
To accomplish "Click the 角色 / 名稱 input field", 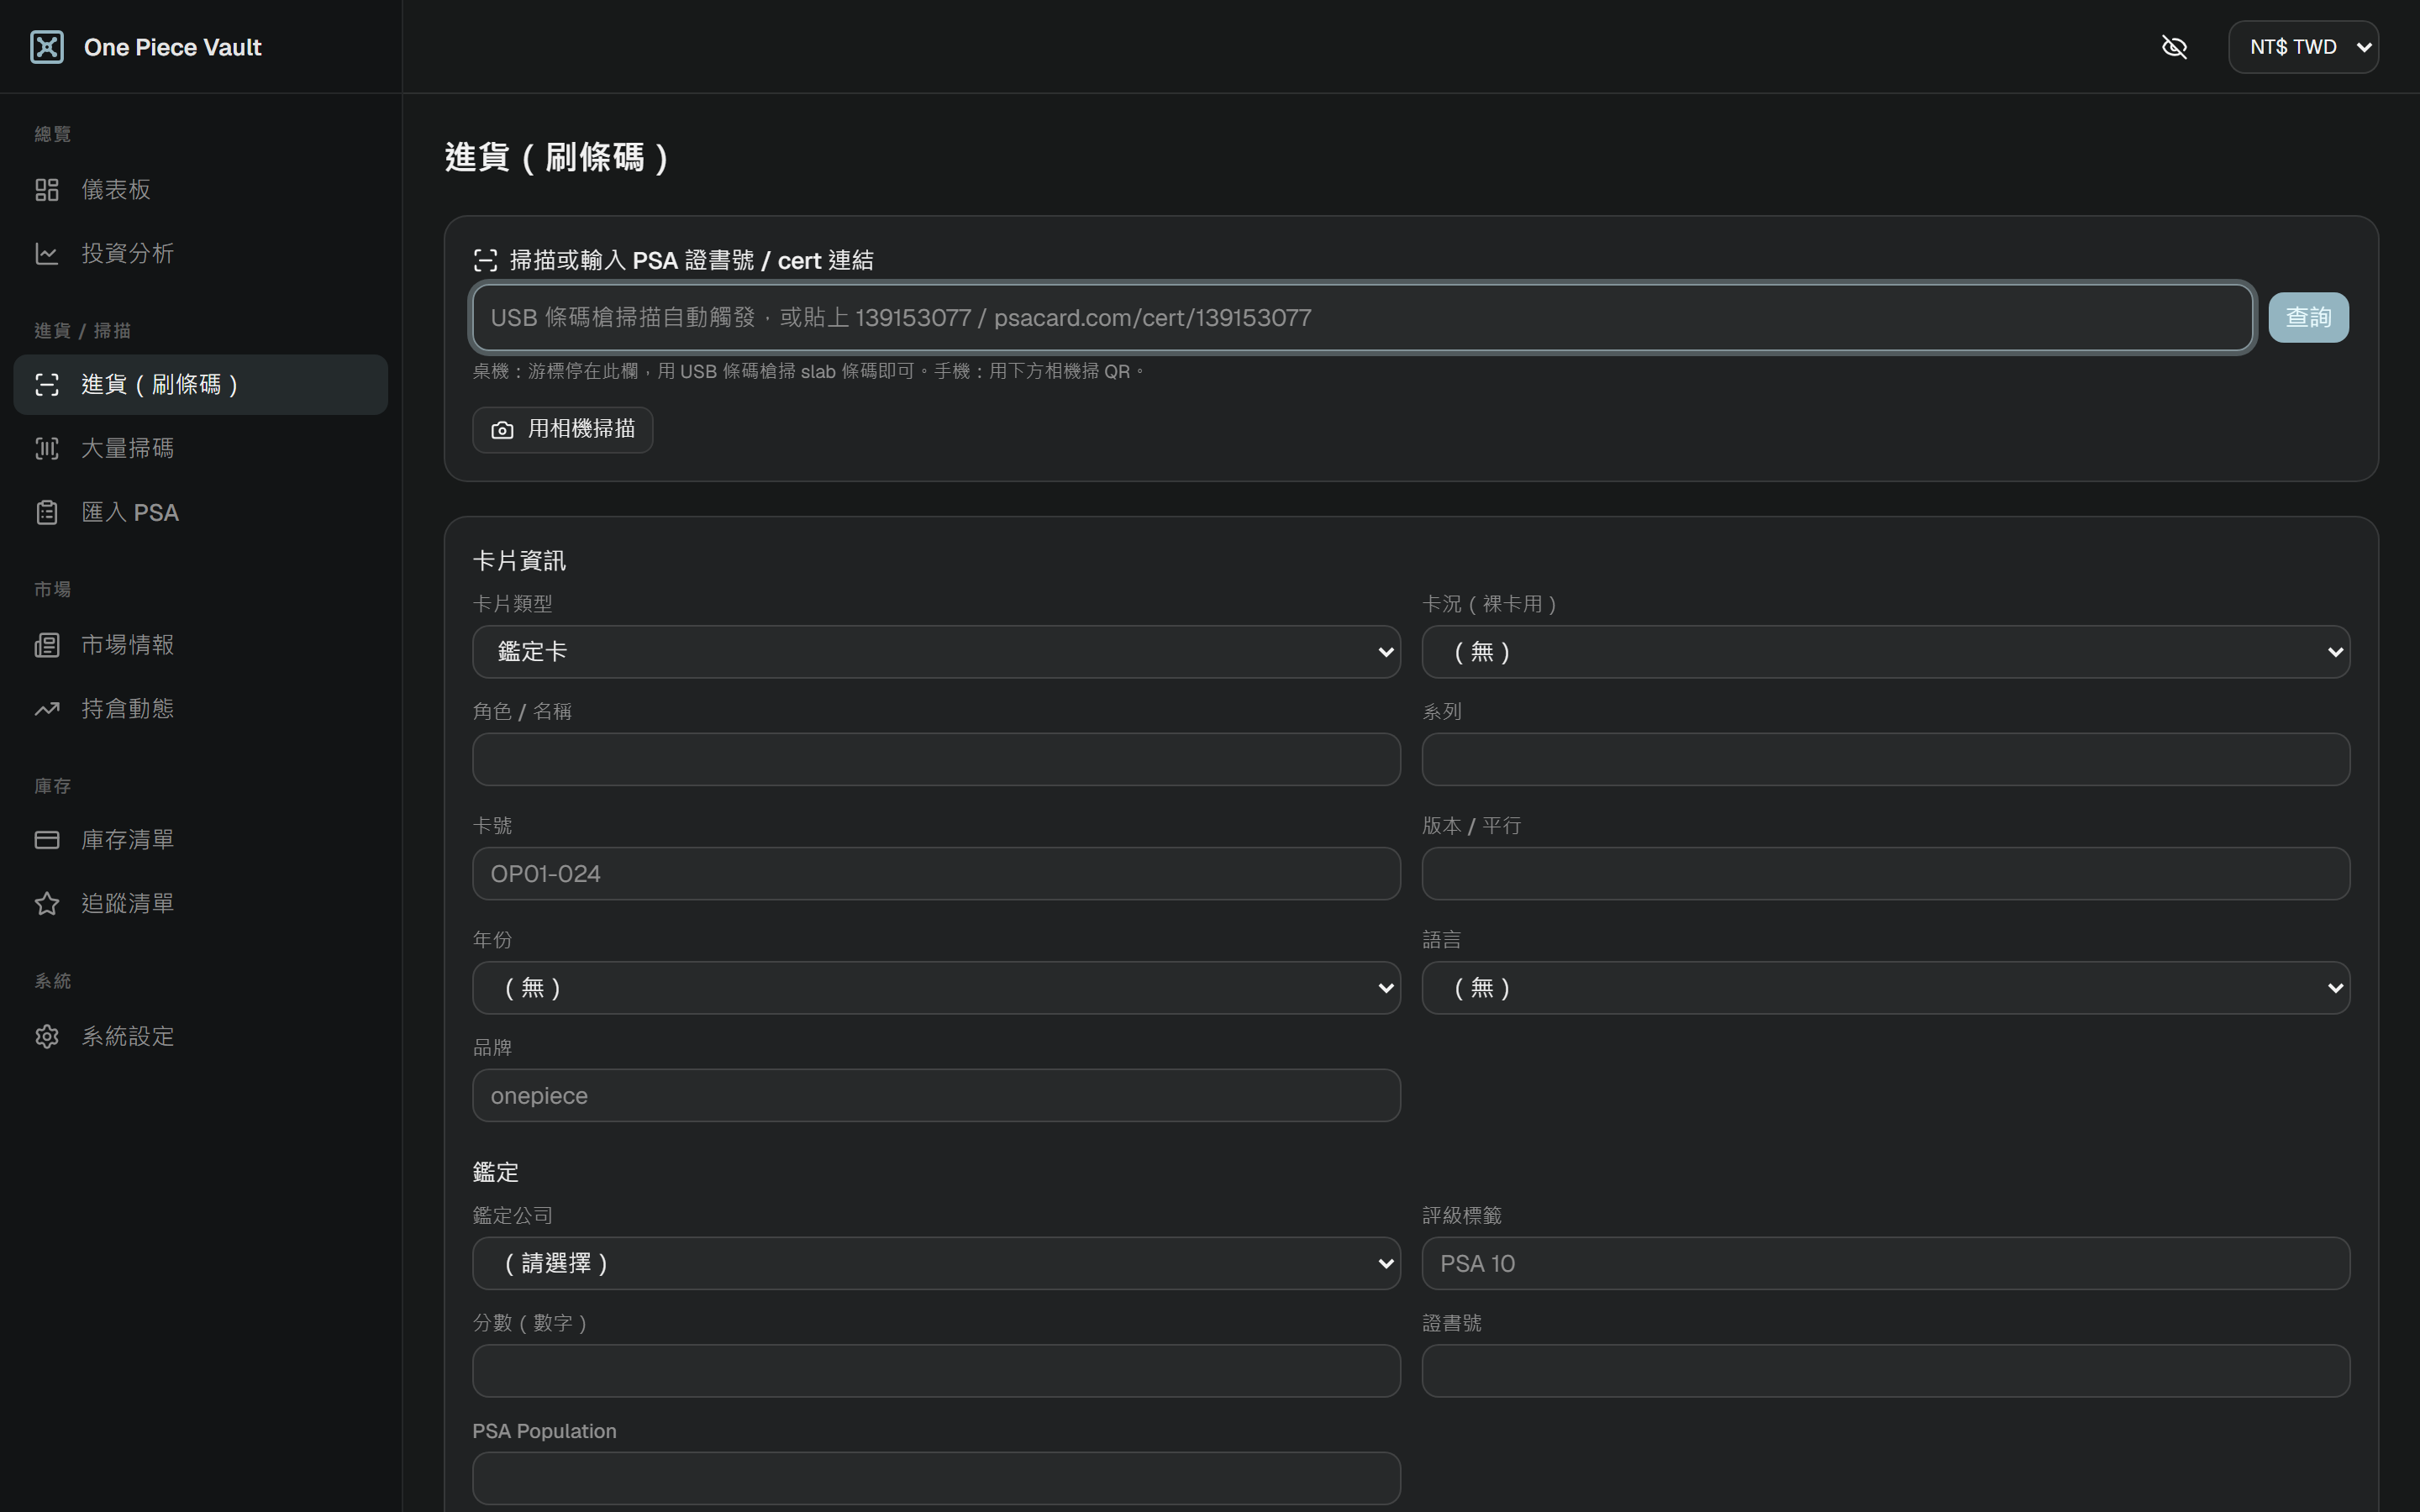I will pos(936,760).
